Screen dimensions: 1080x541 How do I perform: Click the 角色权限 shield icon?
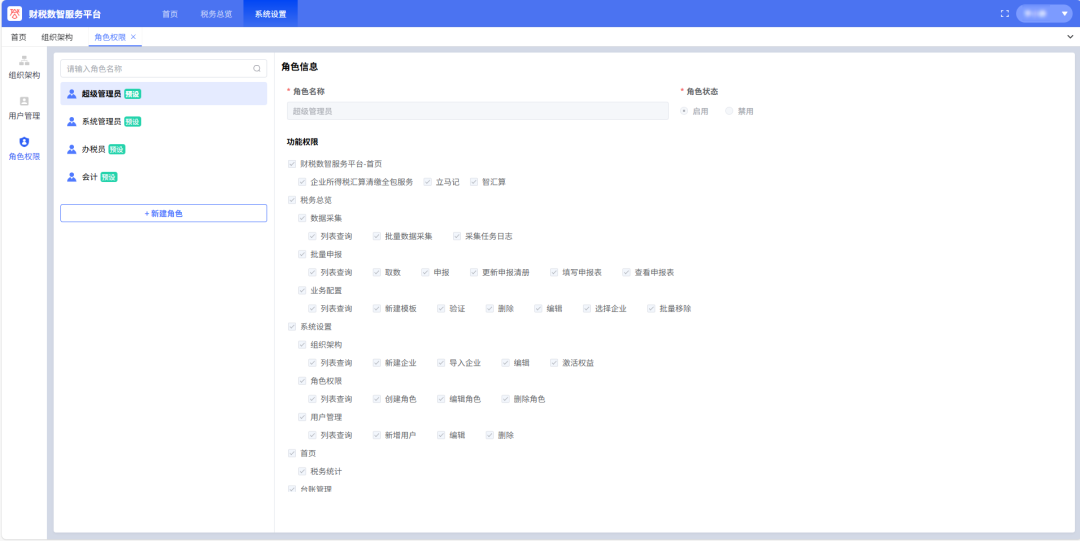click(x=24, y=142)
